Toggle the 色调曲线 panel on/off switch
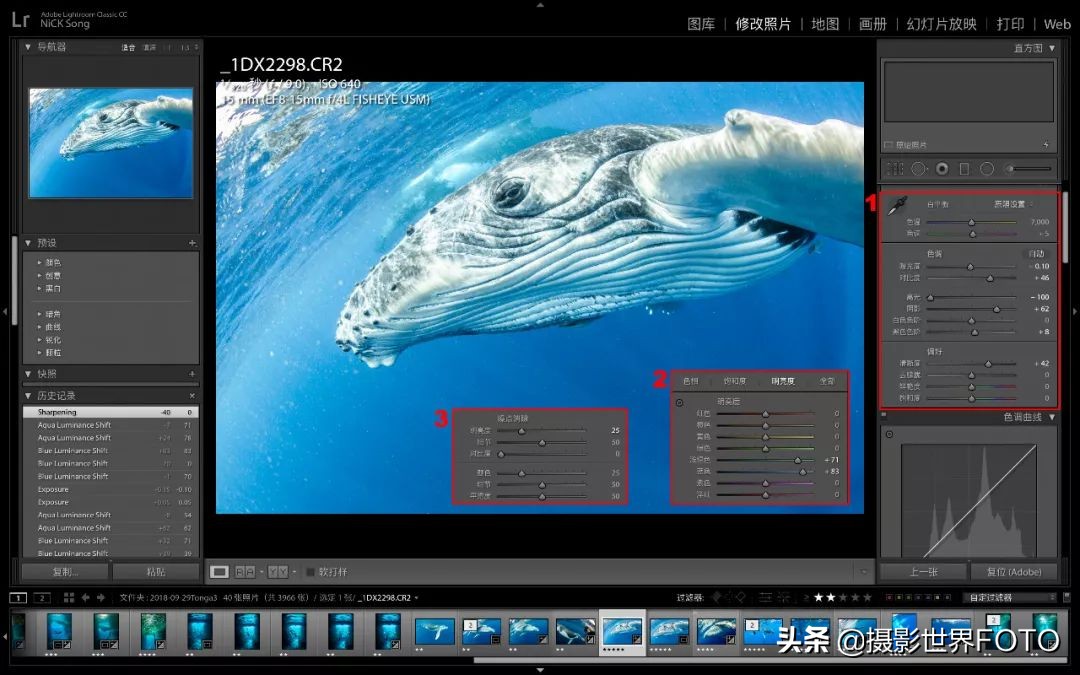This screenshot has width=1080, height=675. pyautogui.click(x=884, y=416)
